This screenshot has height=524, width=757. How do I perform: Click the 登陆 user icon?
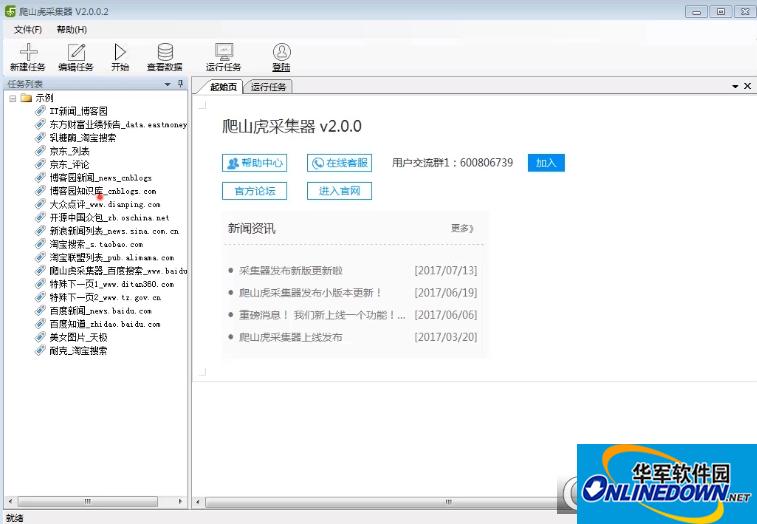[x=281, y=52]
